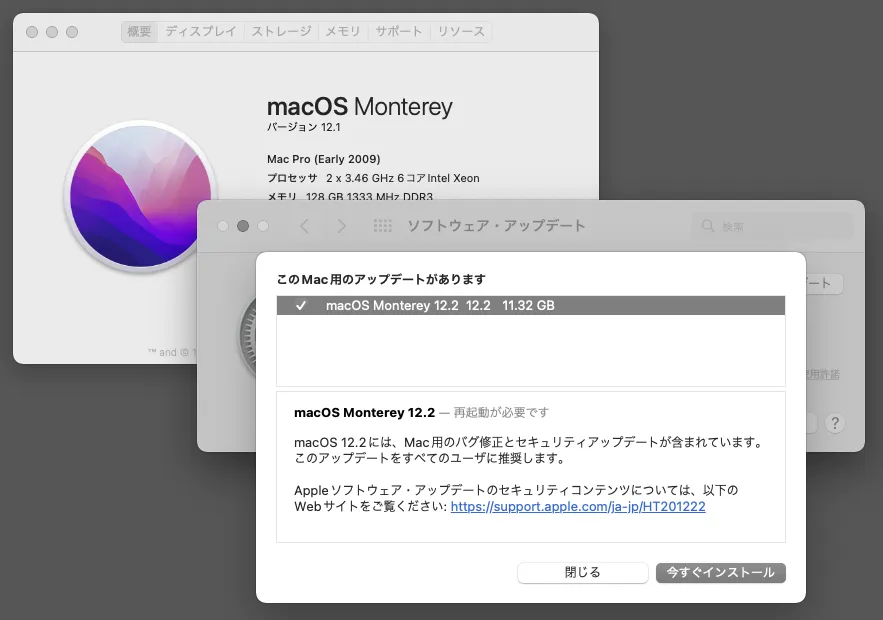Screen dimensions: 883x620
Task: Click the 検索 search field
Action: click(772, 226)
